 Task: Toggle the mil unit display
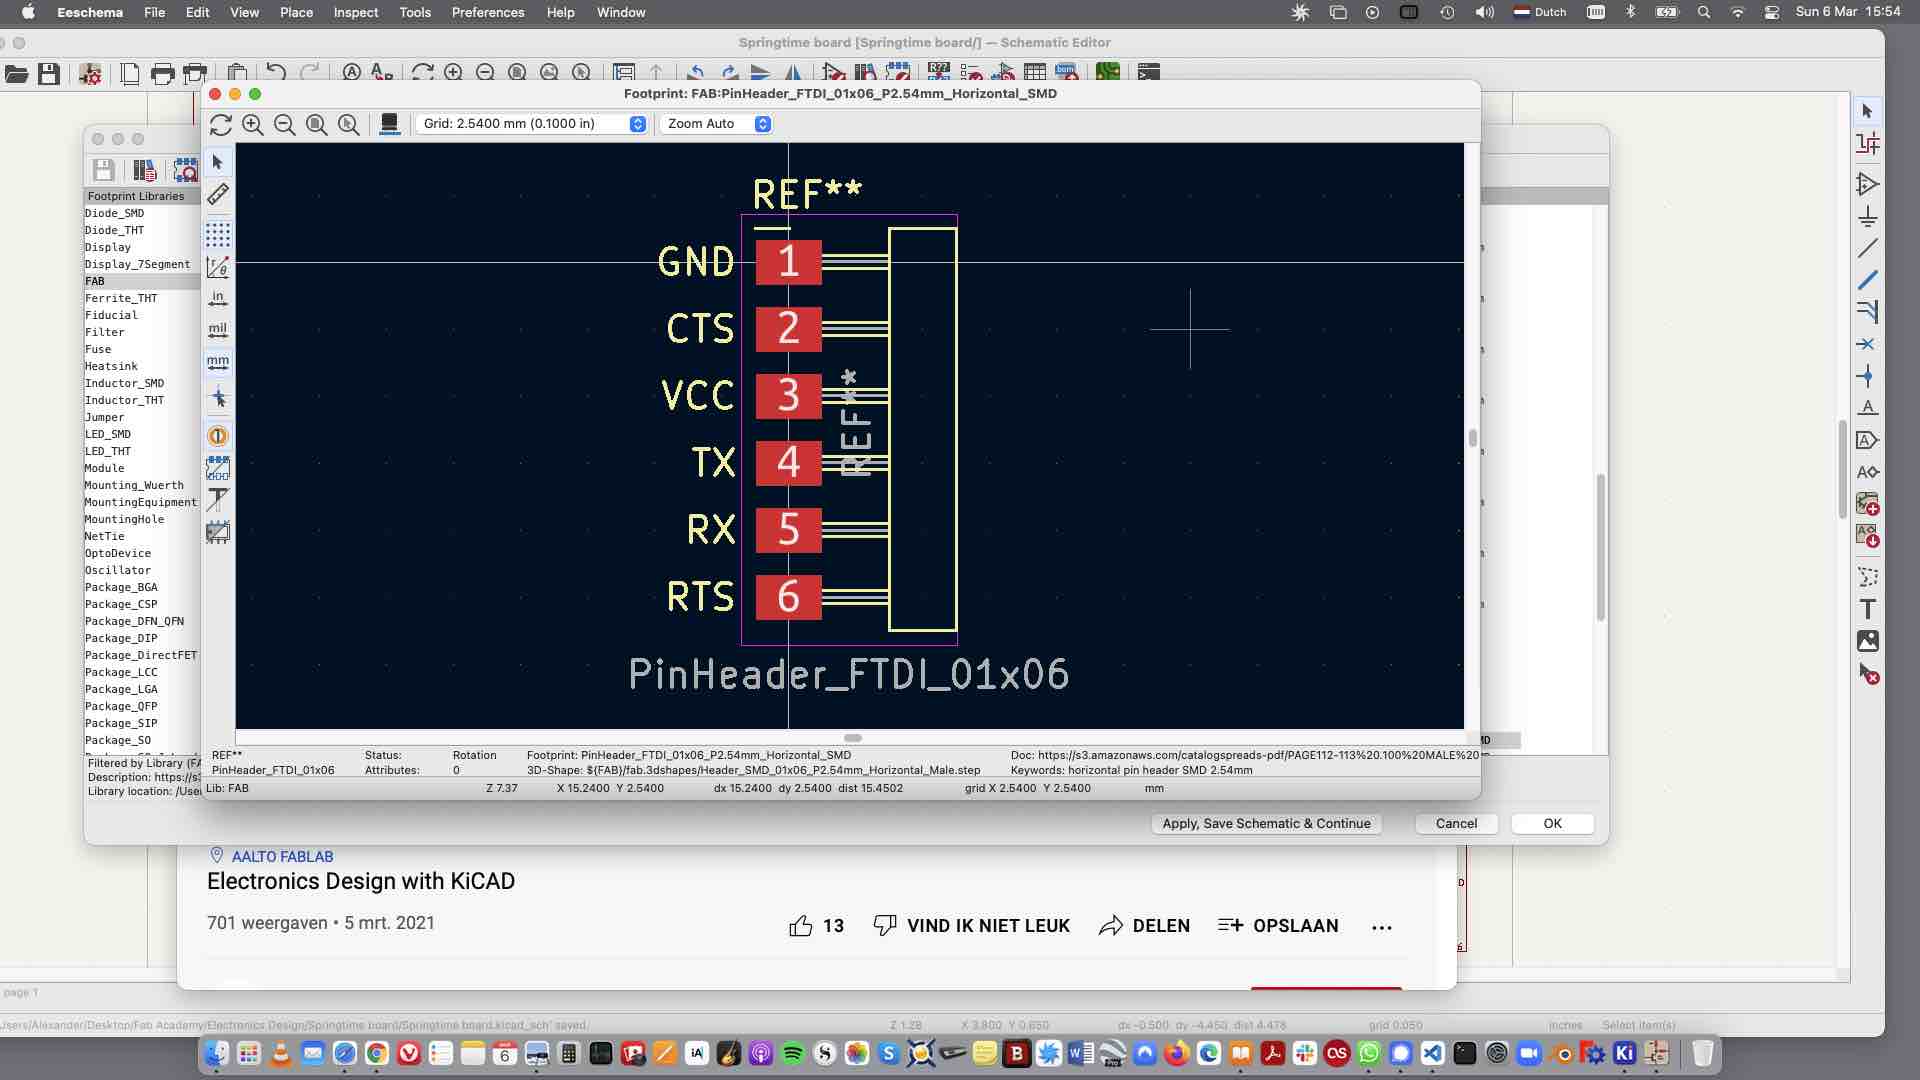pos(218,328)
